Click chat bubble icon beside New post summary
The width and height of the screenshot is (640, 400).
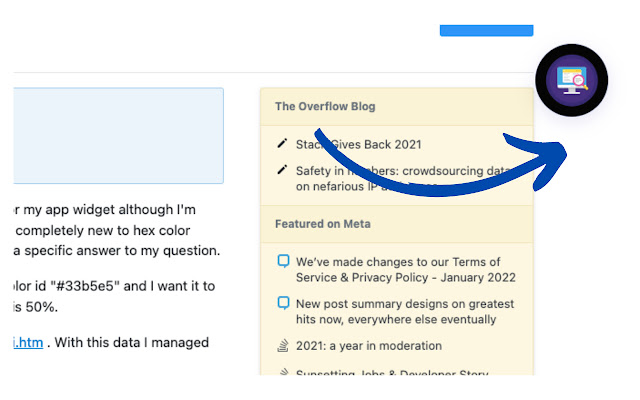283,303
